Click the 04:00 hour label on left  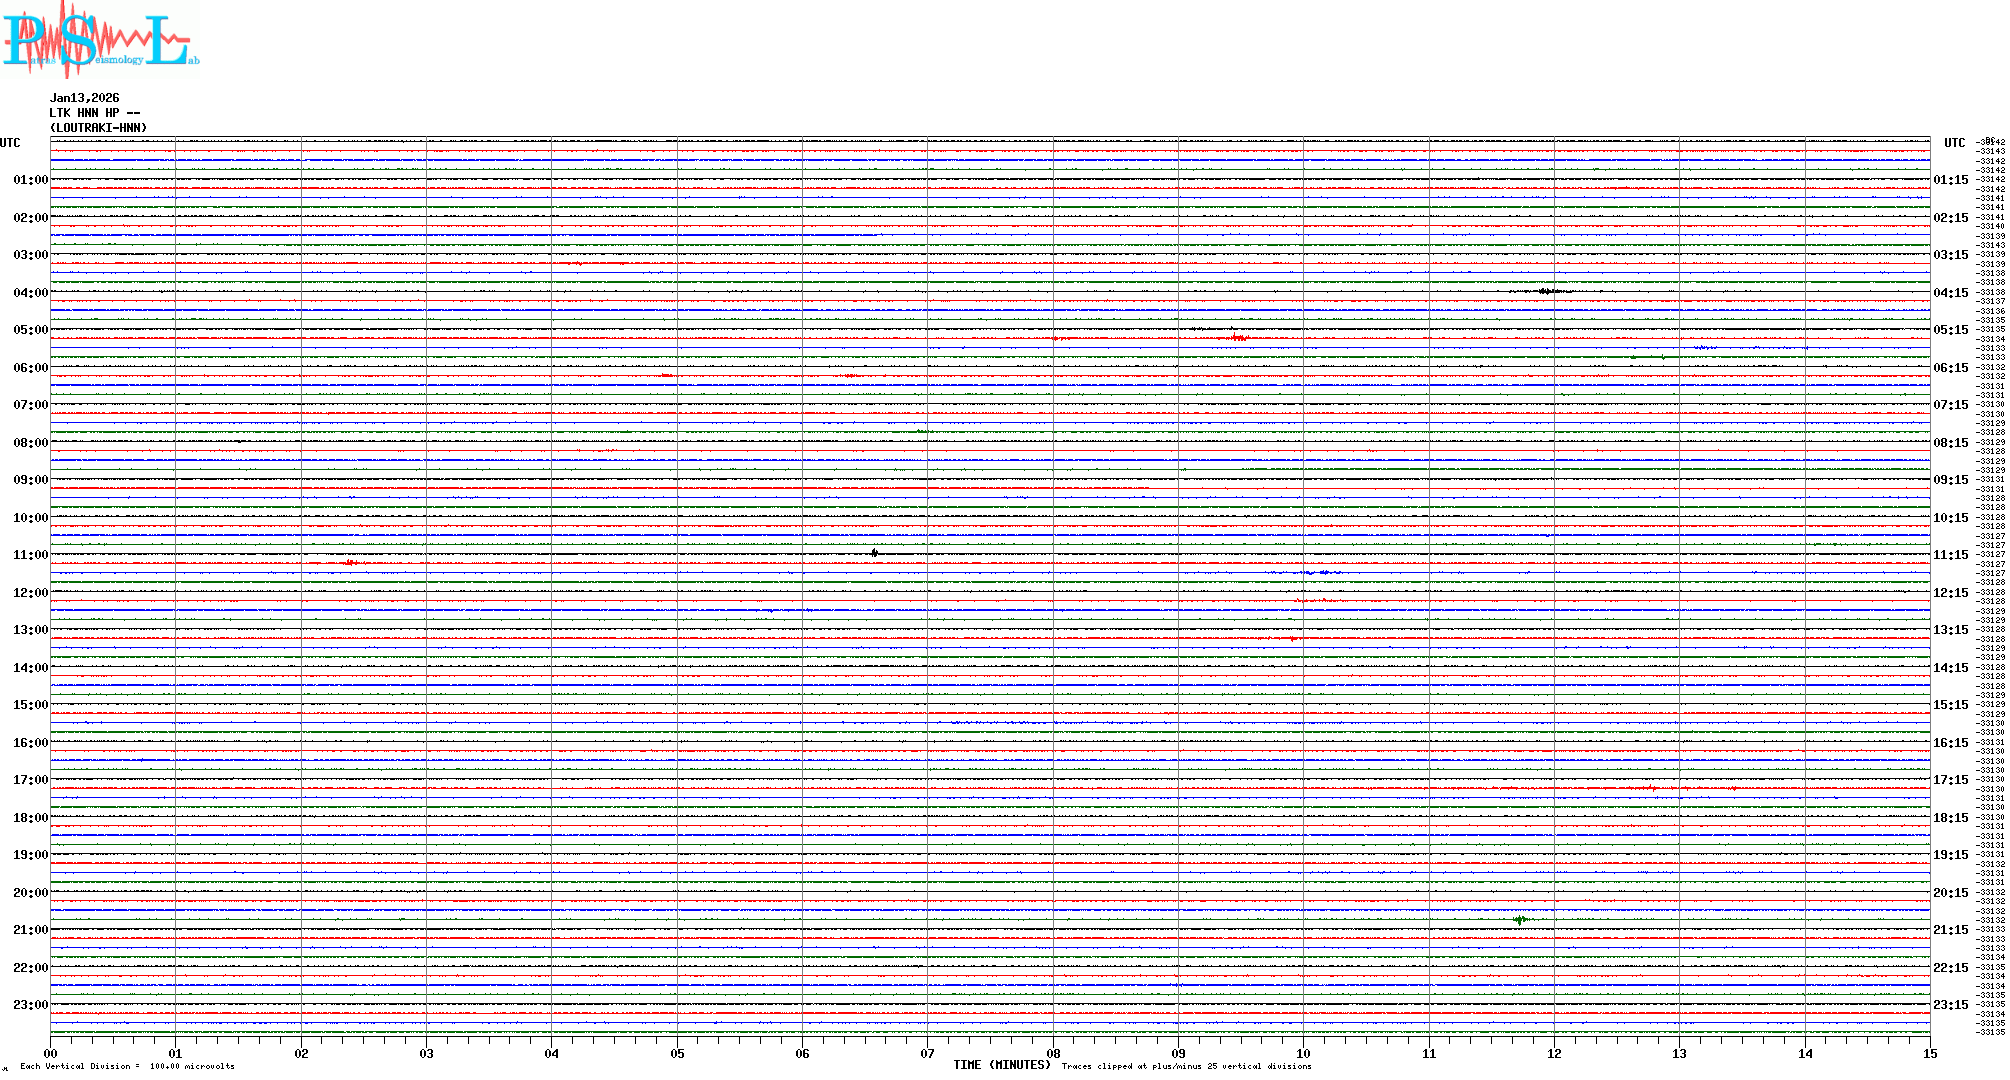(x=30, y=293)
